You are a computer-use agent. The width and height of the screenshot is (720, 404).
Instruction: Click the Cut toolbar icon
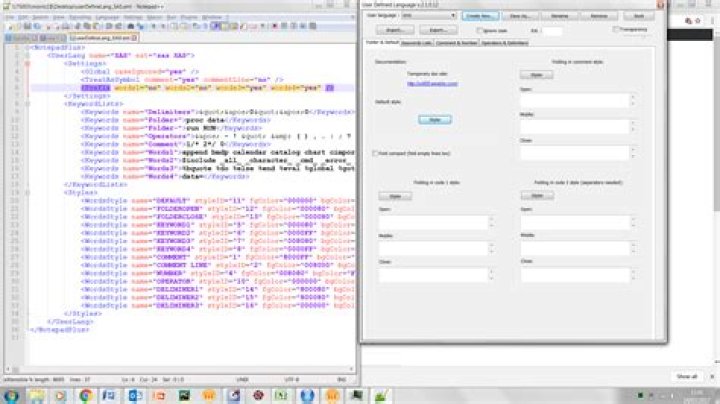pos(78,26)
